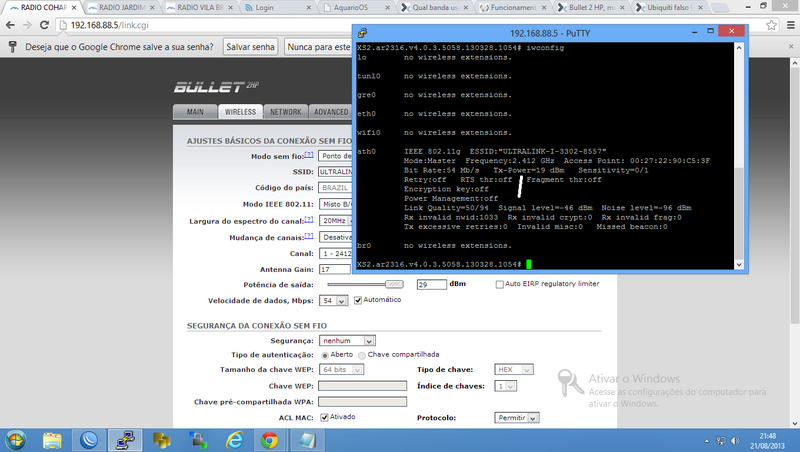
Task: Select Chave compartilhada authentication
Action: click(x=362, y=355)
